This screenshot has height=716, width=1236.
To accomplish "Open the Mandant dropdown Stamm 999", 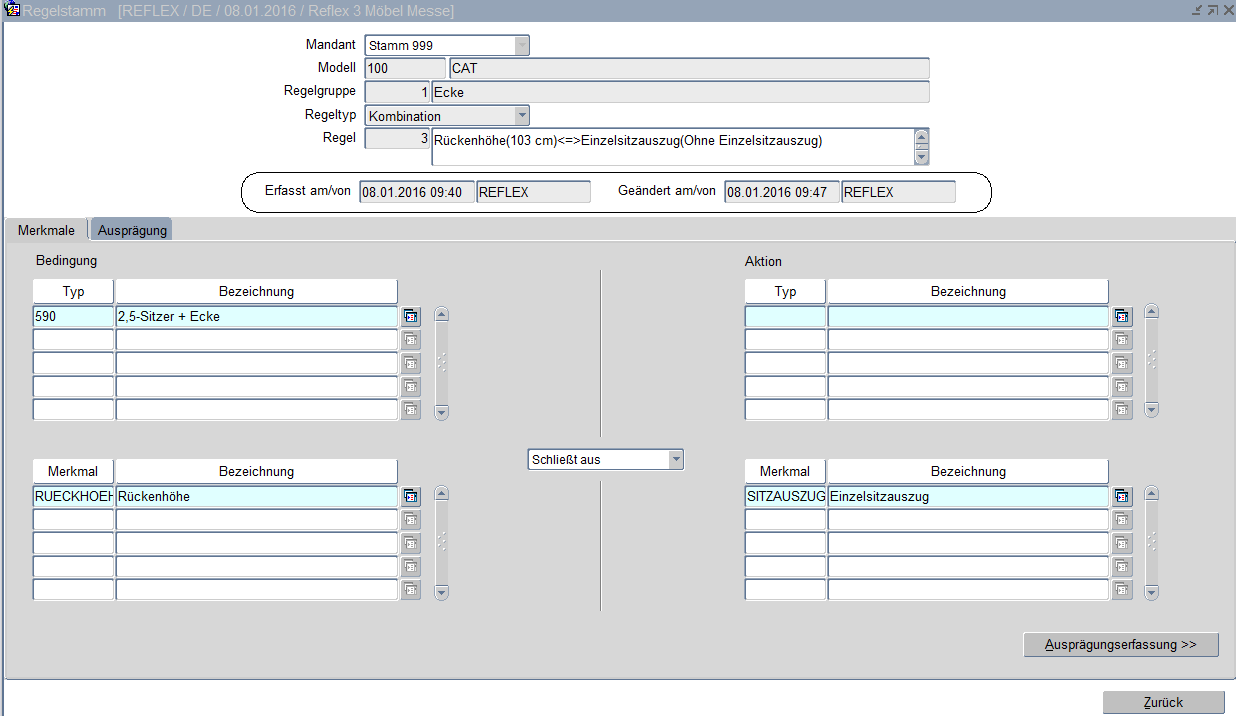I will 521,45.
